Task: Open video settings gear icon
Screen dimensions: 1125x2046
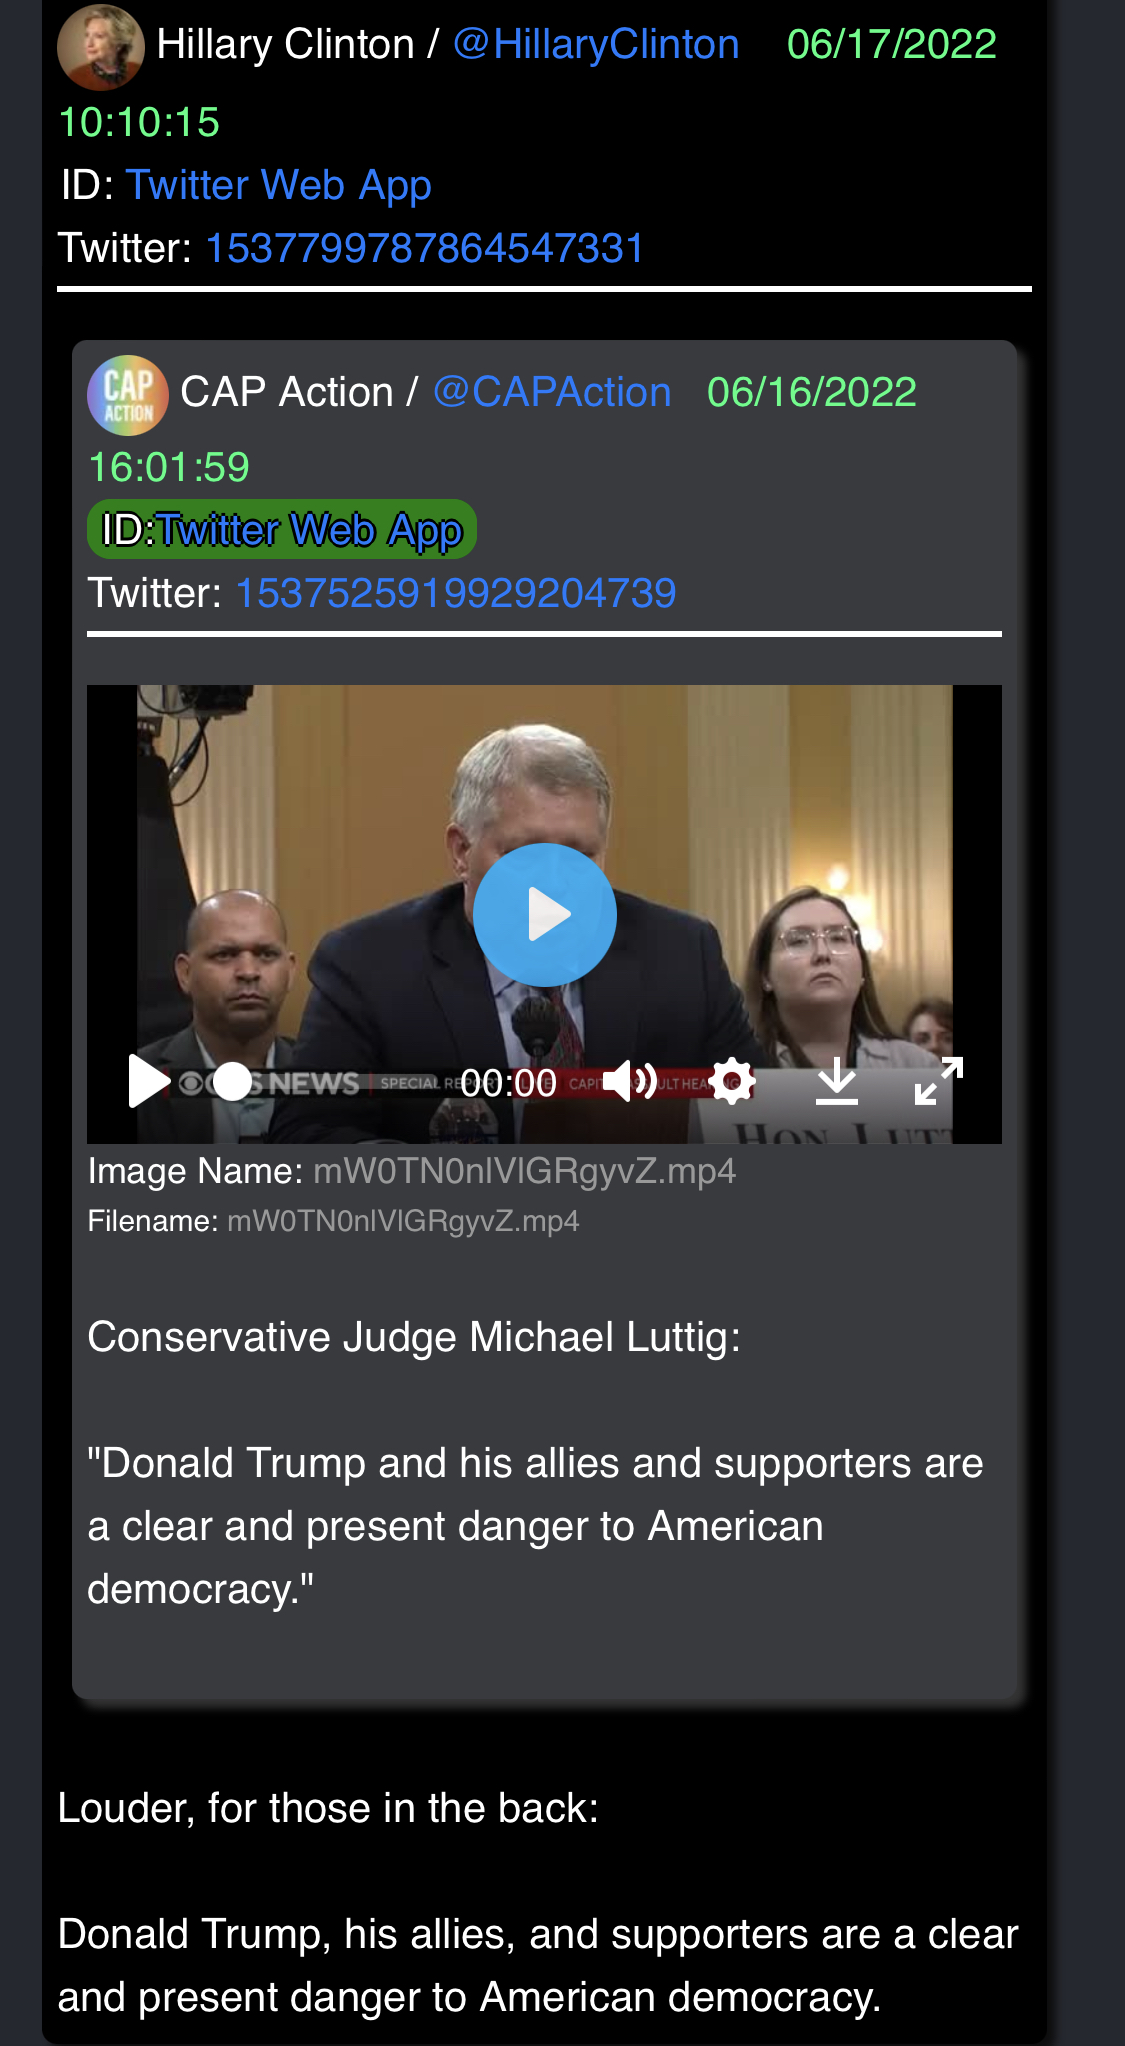Action: coord(733,1081)
